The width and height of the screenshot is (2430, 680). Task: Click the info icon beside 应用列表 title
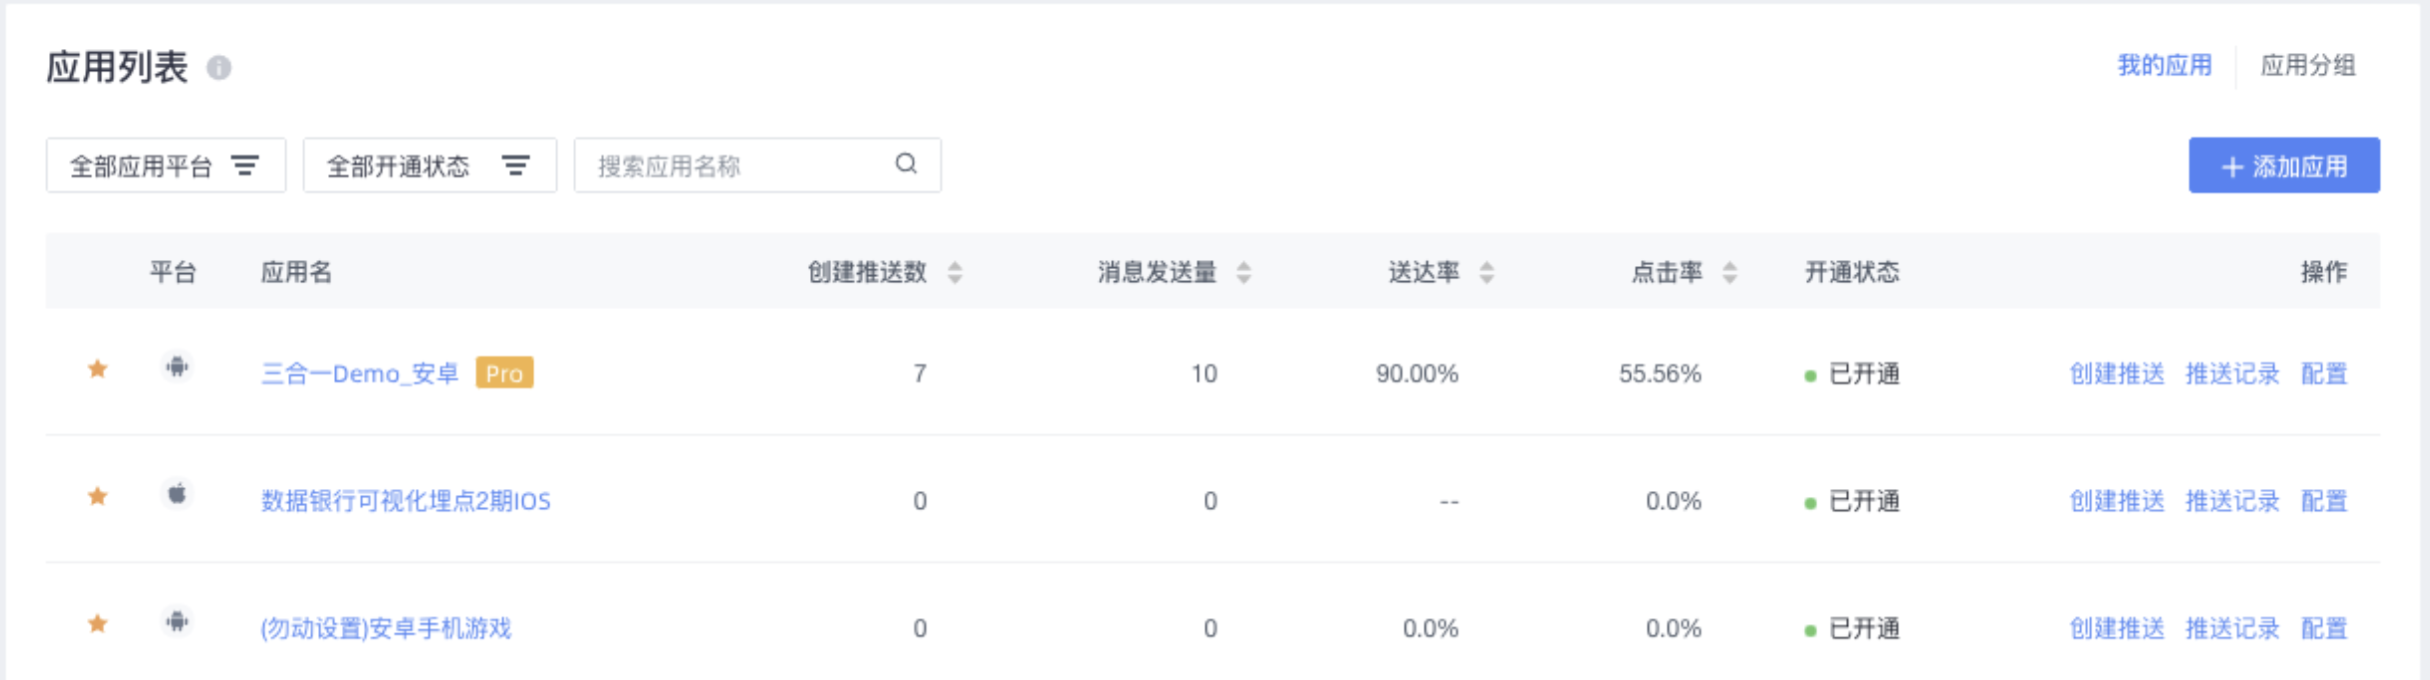[219, 68]
